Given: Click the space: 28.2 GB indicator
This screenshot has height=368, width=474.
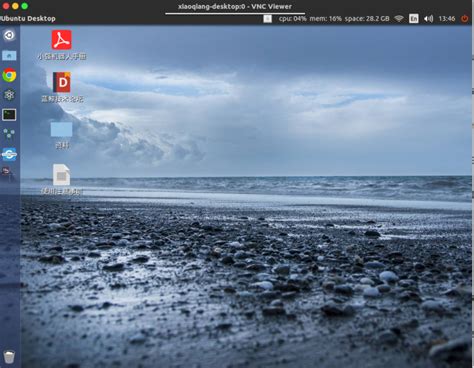Looking at the screenshot, I should 367,19.
